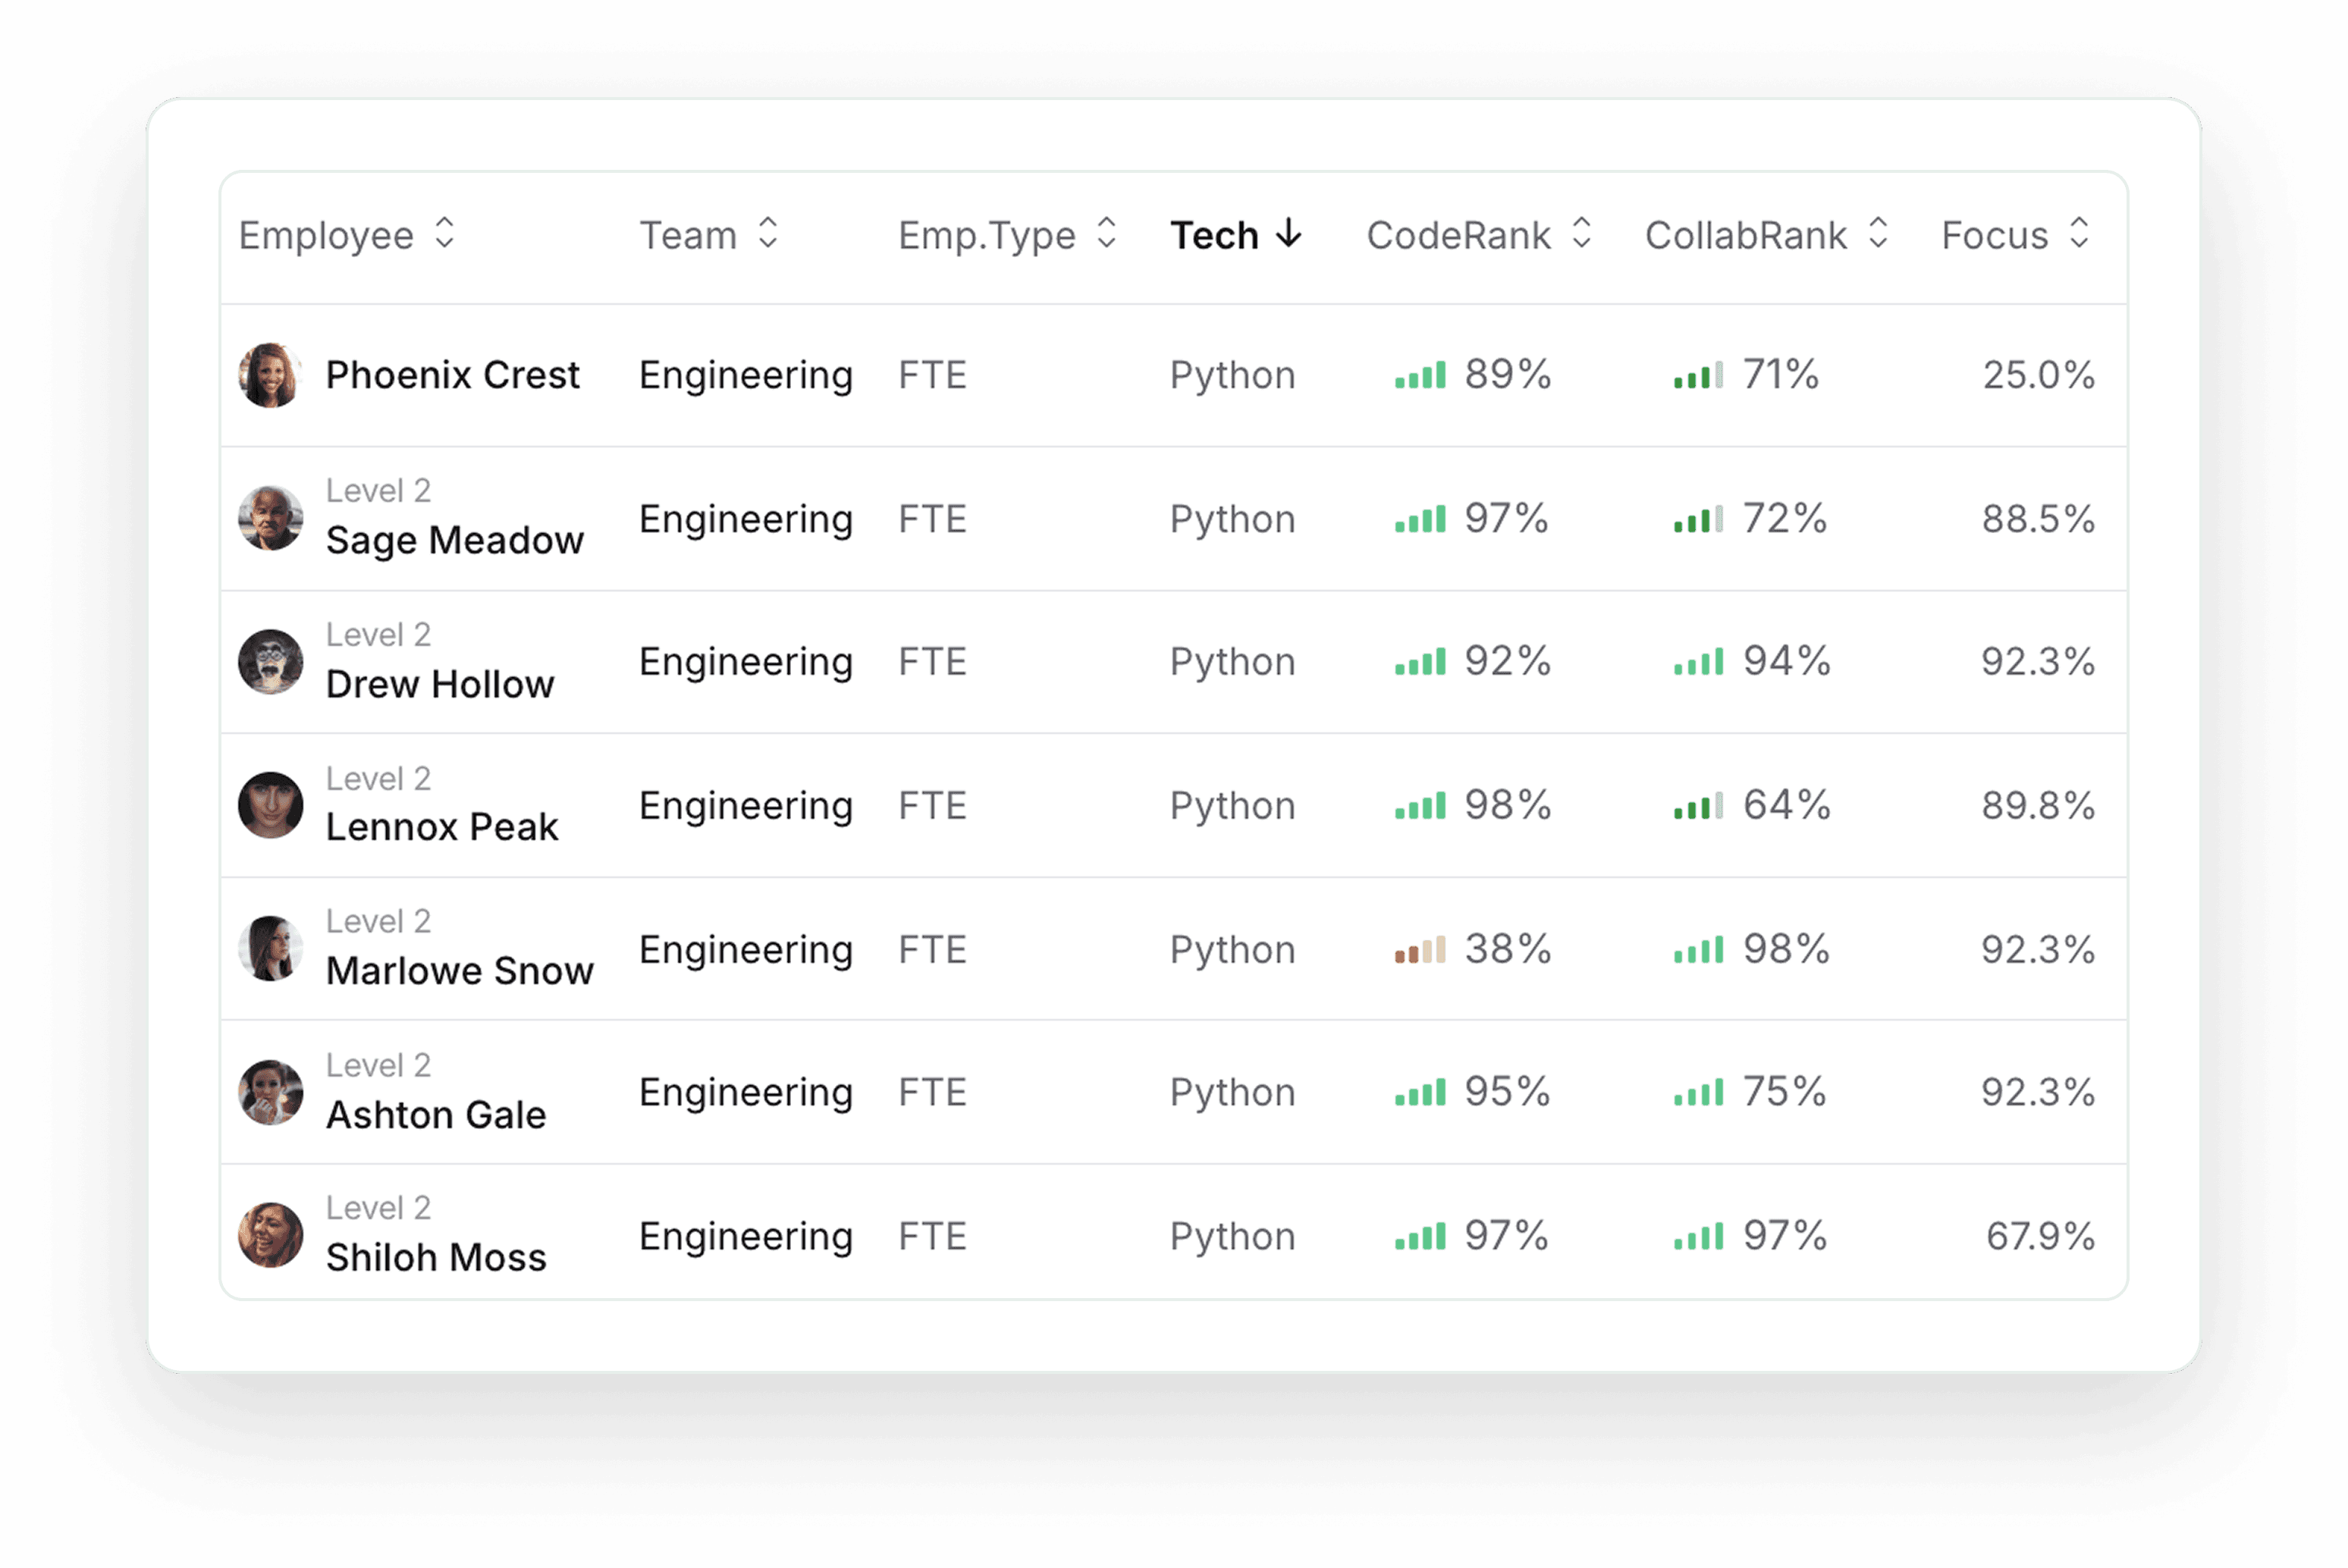
Task: Click the CodeRank column header text
Action: [1458, 236]
